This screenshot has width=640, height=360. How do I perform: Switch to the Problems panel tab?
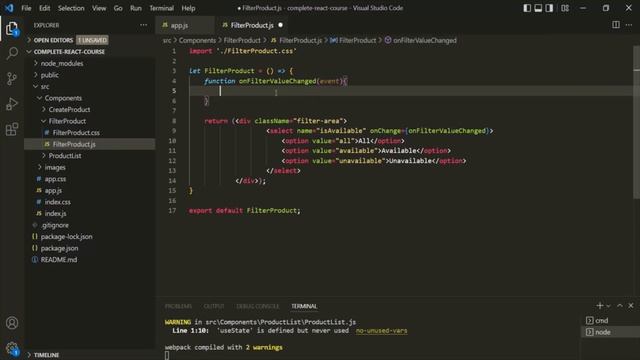(178, 306)
